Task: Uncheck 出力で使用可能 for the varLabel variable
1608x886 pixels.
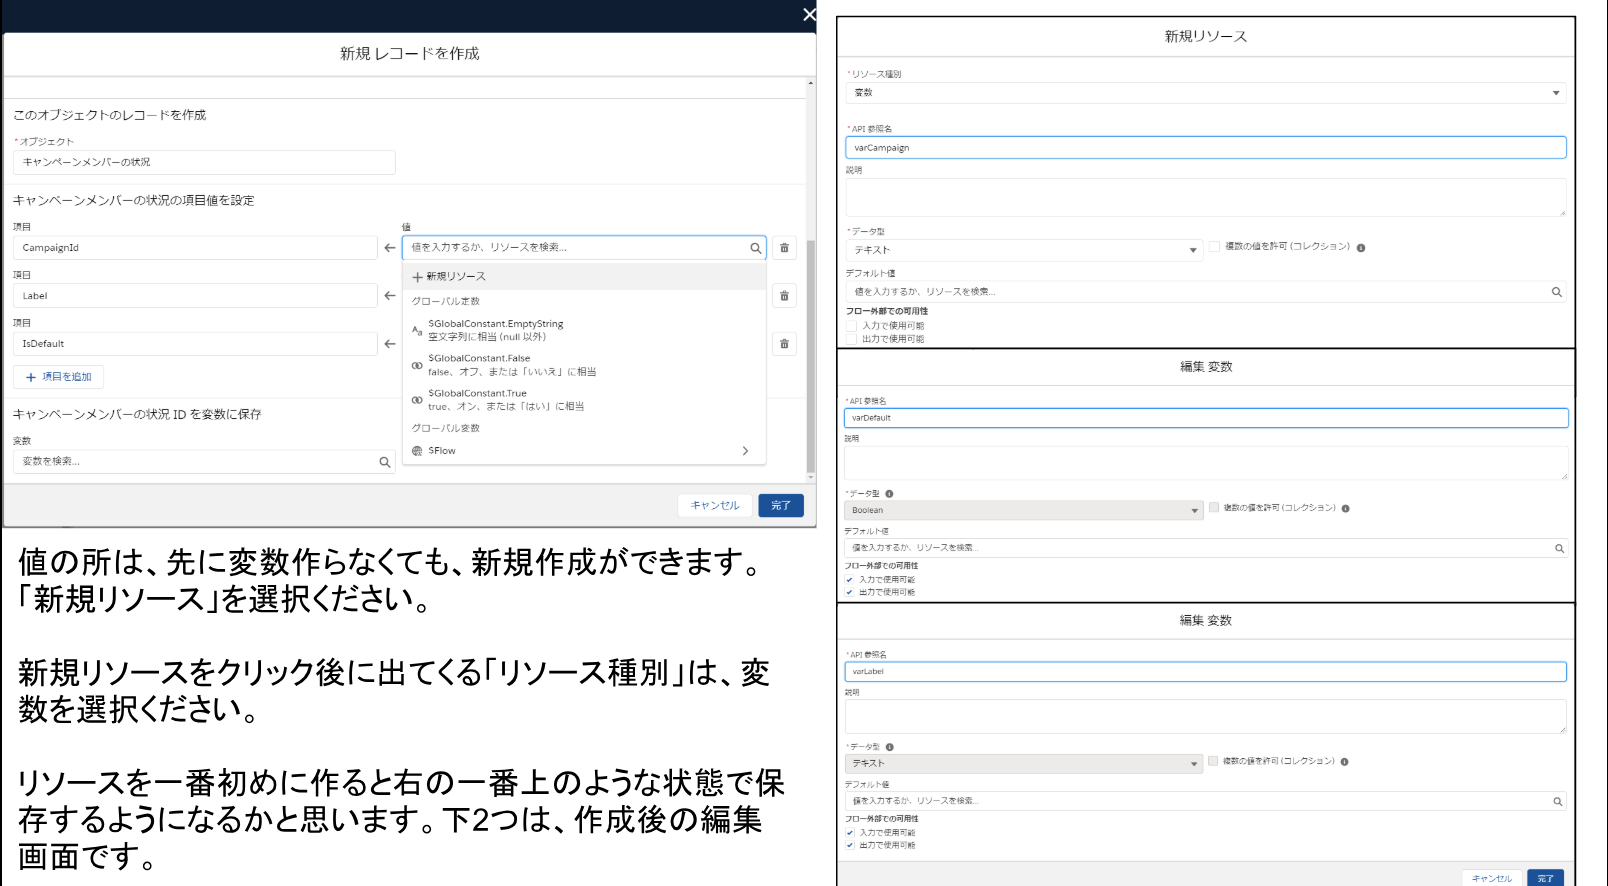Action: (850, 846)
